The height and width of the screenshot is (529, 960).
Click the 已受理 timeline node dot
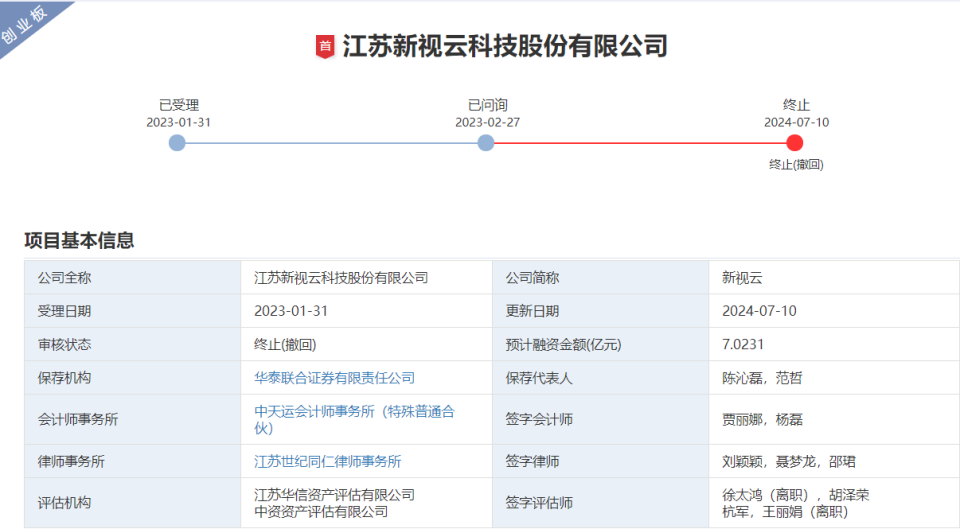tap(177, 143)
